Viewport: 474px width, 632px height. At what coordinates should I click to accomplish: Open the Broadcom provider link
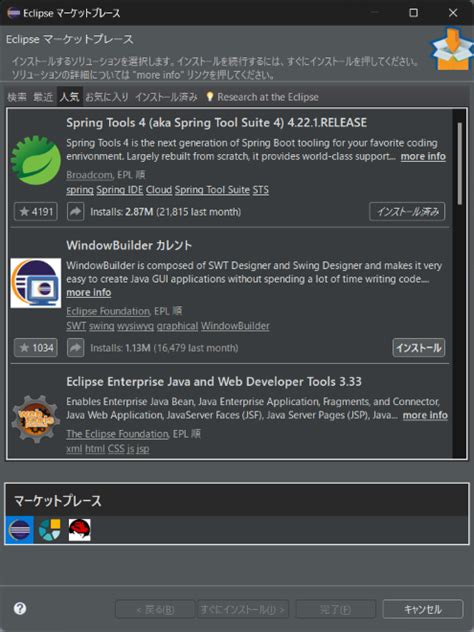[x=89, y=175]
